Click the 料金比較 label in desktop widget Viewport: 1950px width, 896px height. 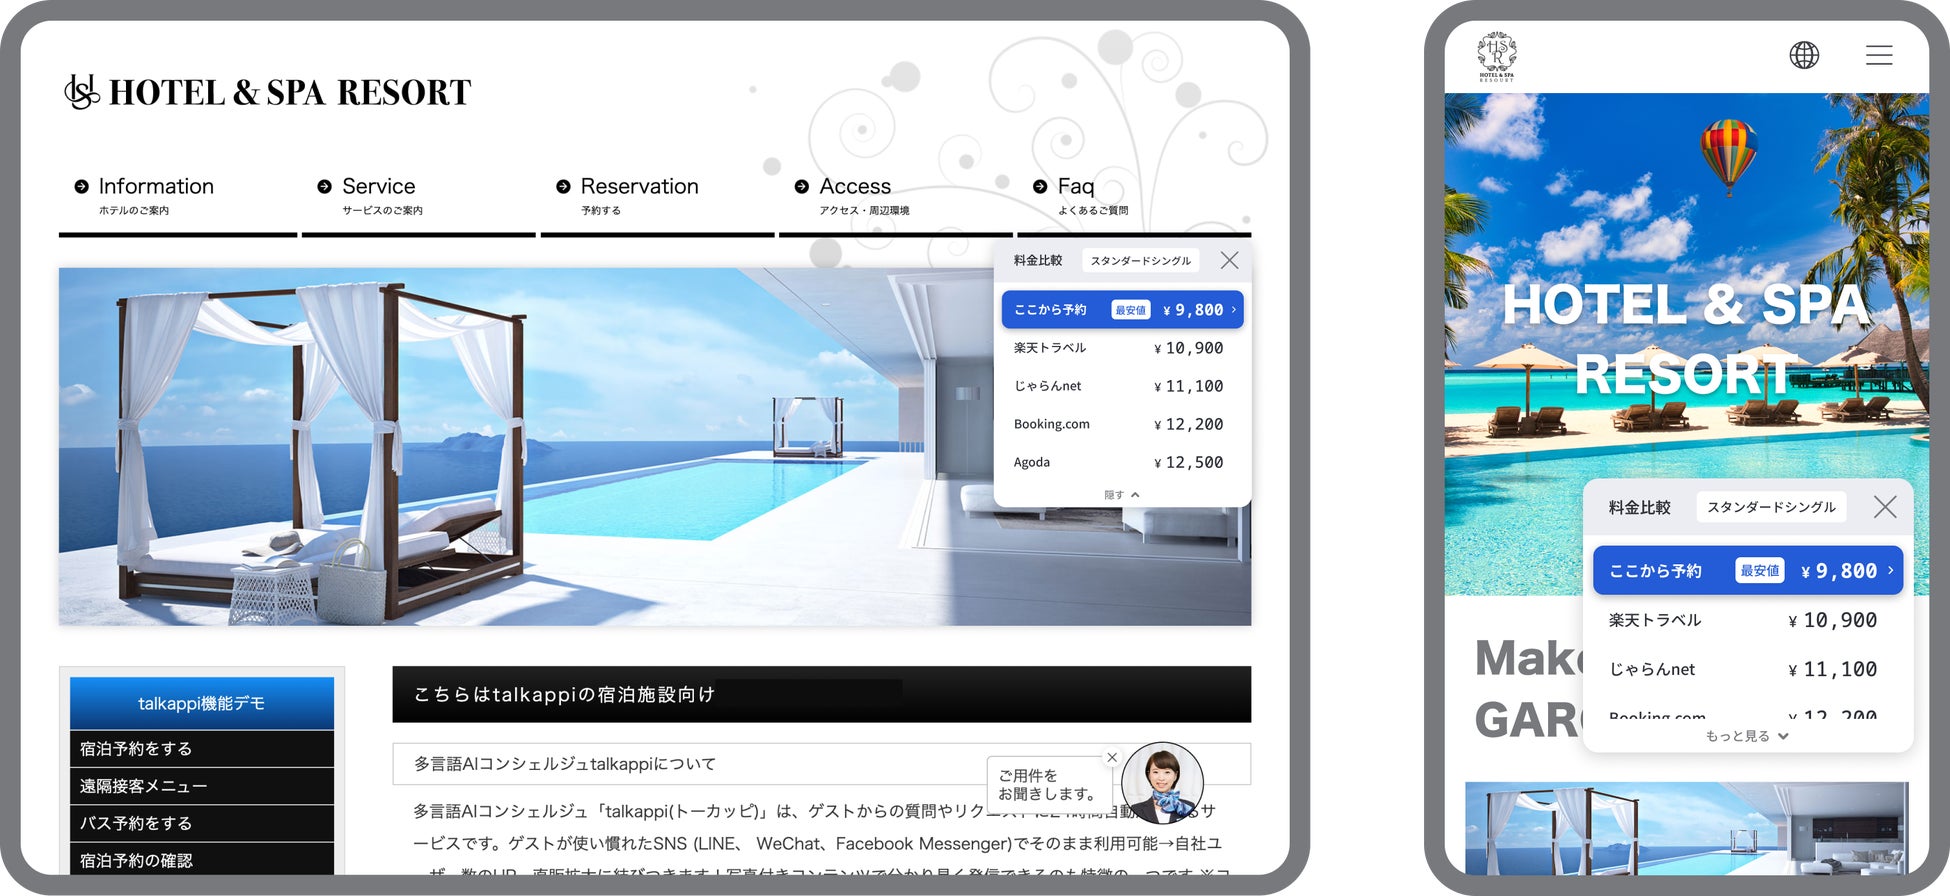point(1038,260)
